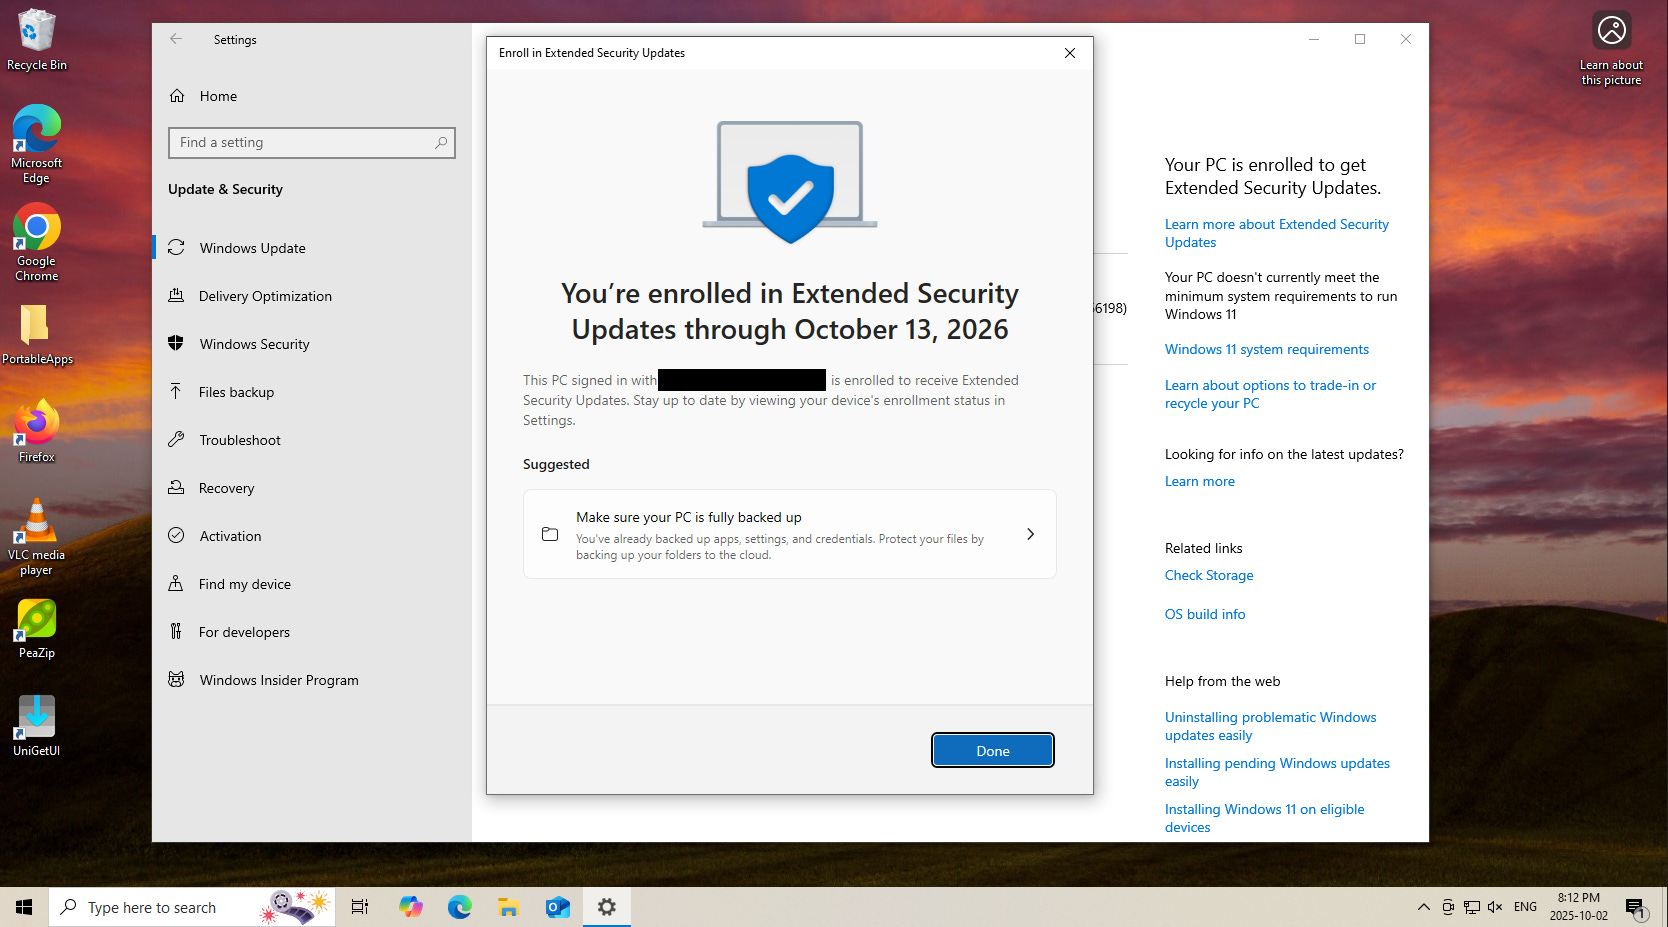
Task: Click the network icon in system tray
Action: point(1471,907)
